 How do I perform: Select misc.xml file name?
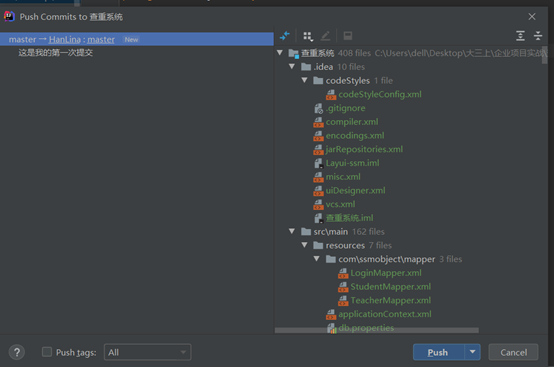343,177
